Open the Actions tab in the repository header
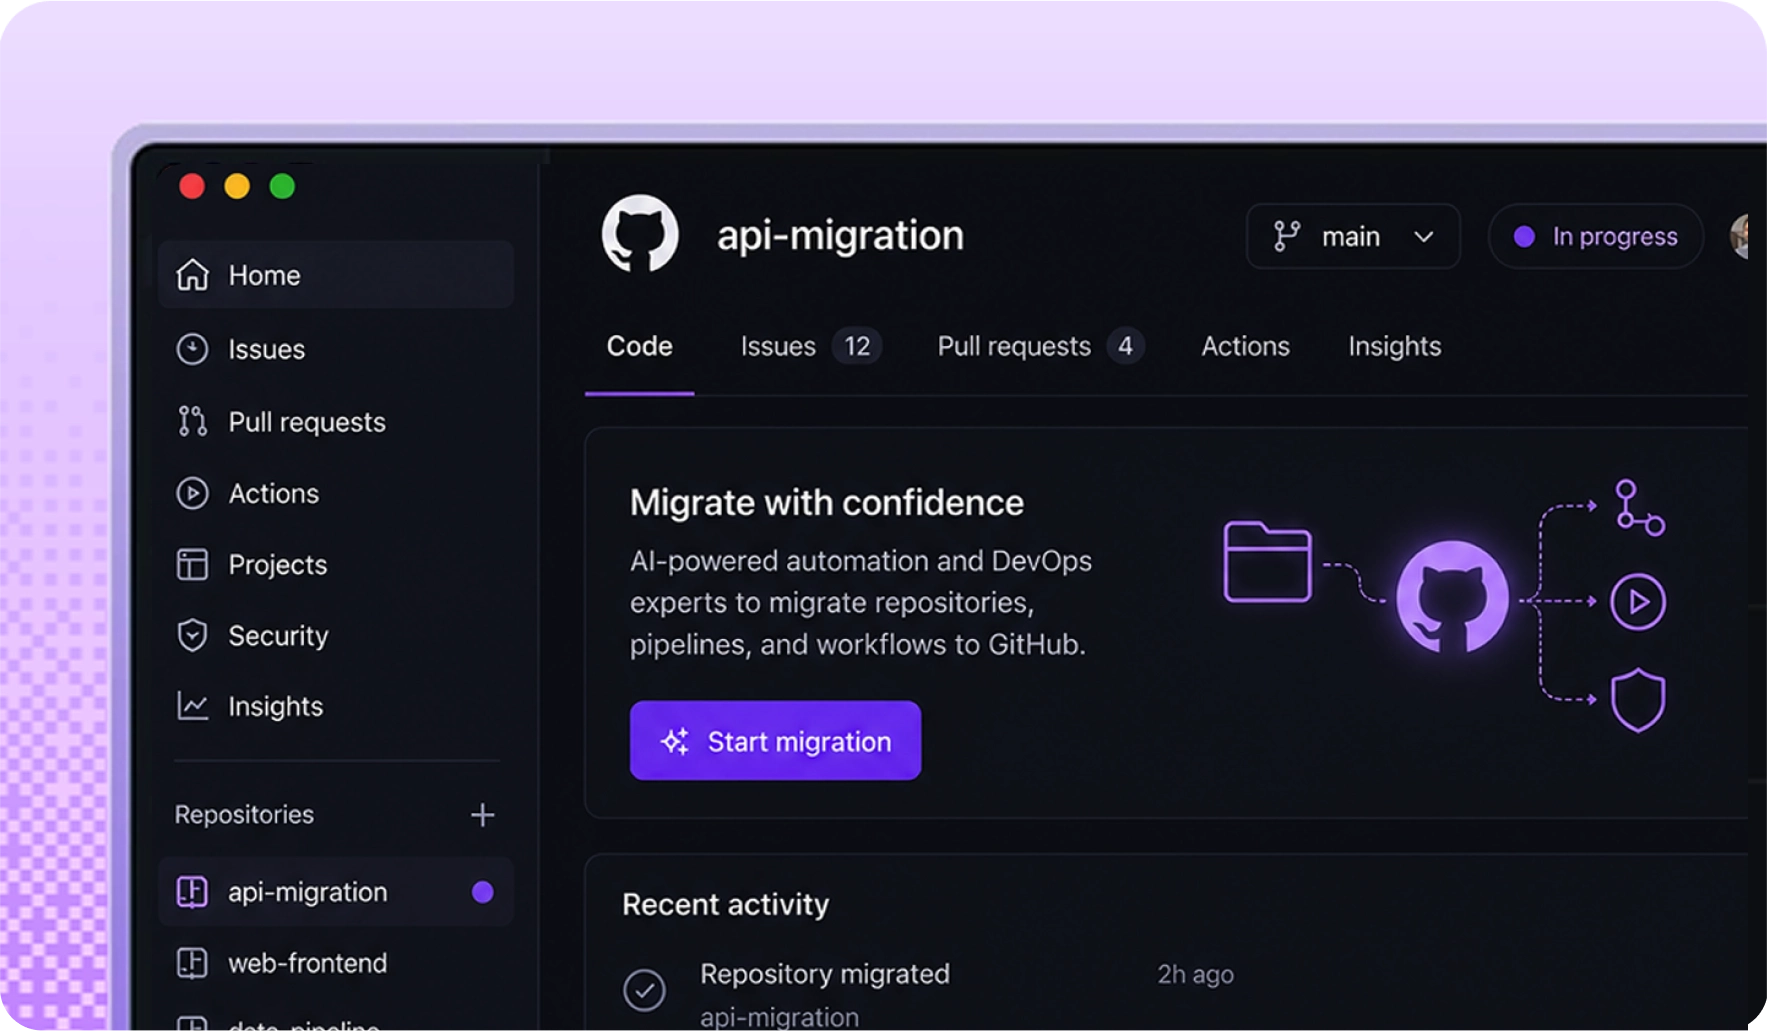The image size is (1768, 1031). 1245,346
